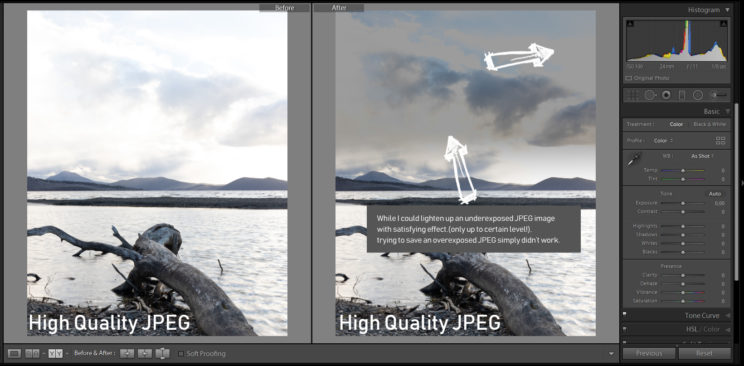Screen dimensions: 744x366
Task: Enable the Soft Proofing checkbox
Action: [x=180, y=354]
